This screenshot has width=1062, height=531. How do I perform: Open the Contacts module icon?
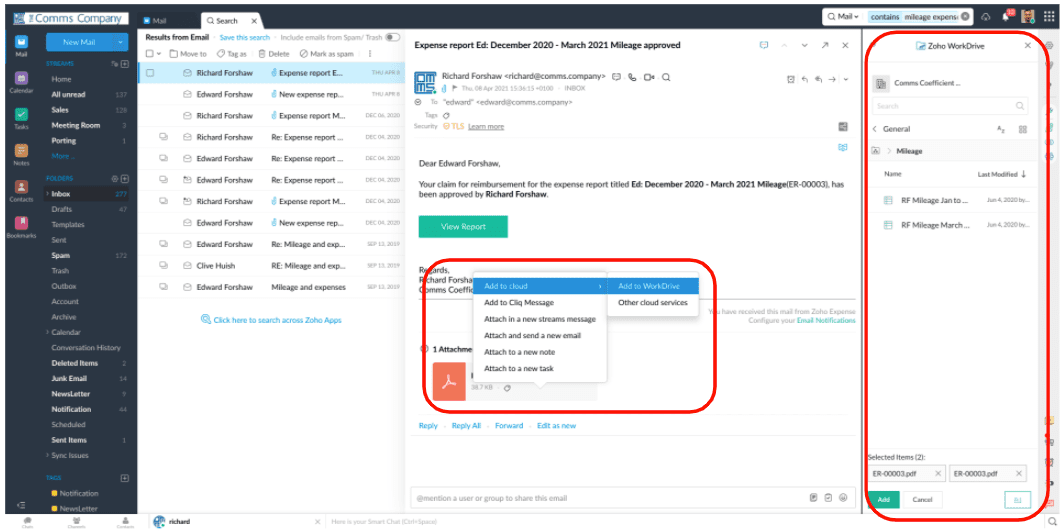point(21,190)
